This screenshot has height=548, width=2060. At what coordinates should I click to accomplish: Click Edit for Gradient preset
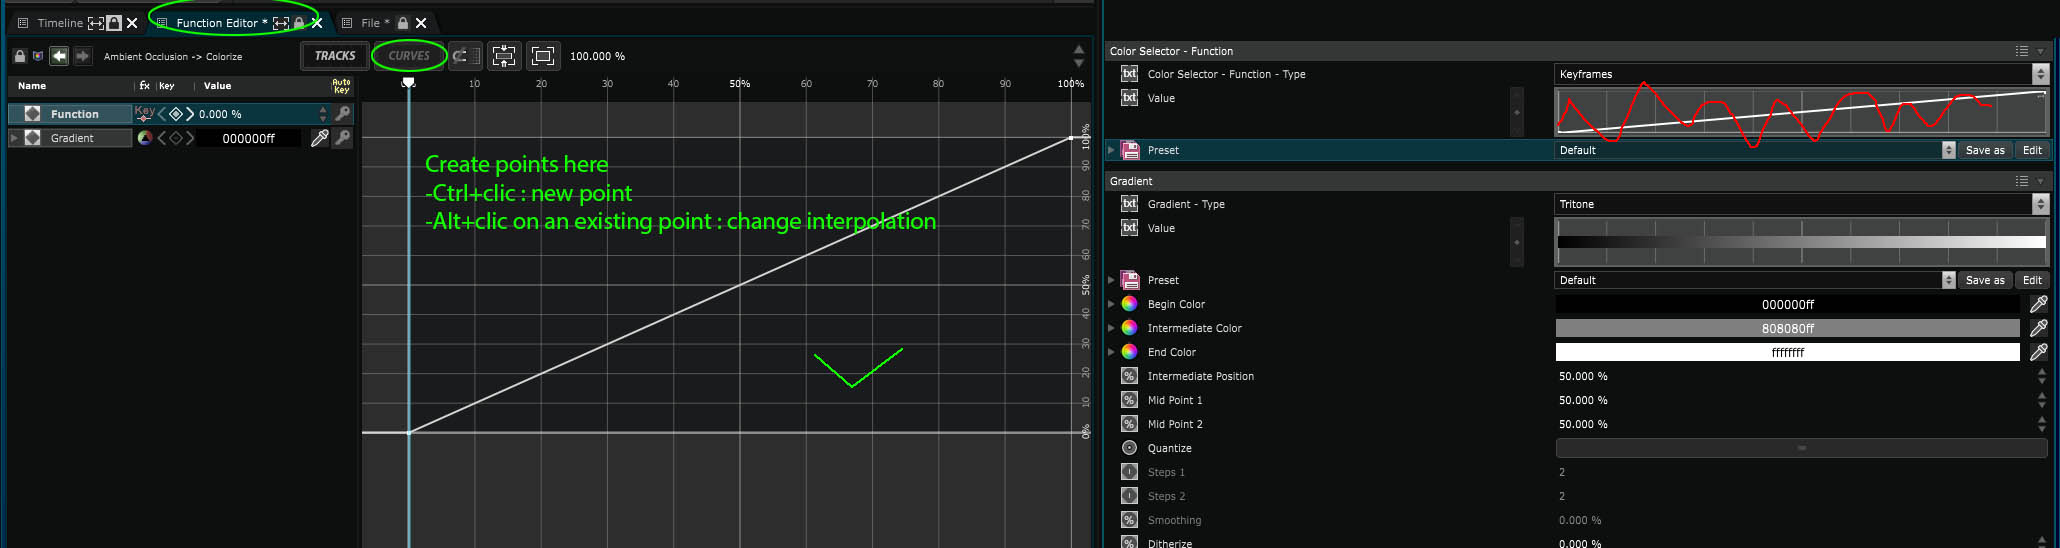pos(2032,280)
